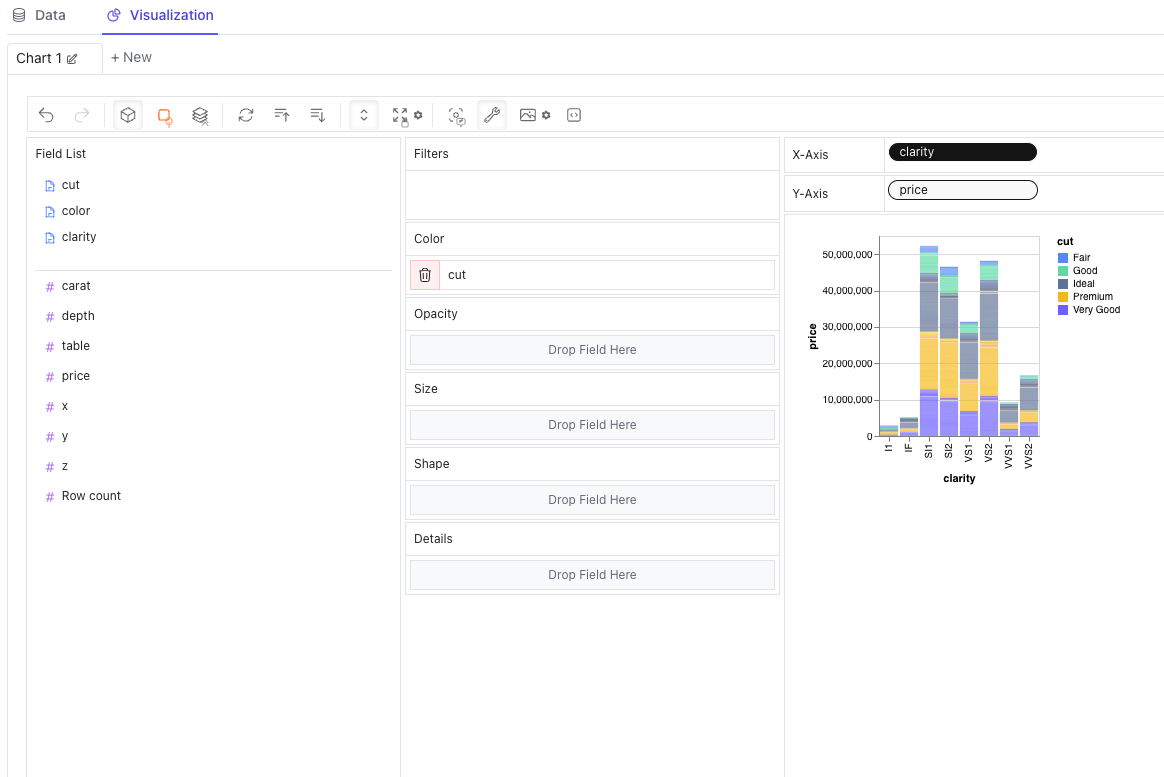Click the Size drop field area
The height and width of the screenshot is (777, 1164).
pos(592,424)
